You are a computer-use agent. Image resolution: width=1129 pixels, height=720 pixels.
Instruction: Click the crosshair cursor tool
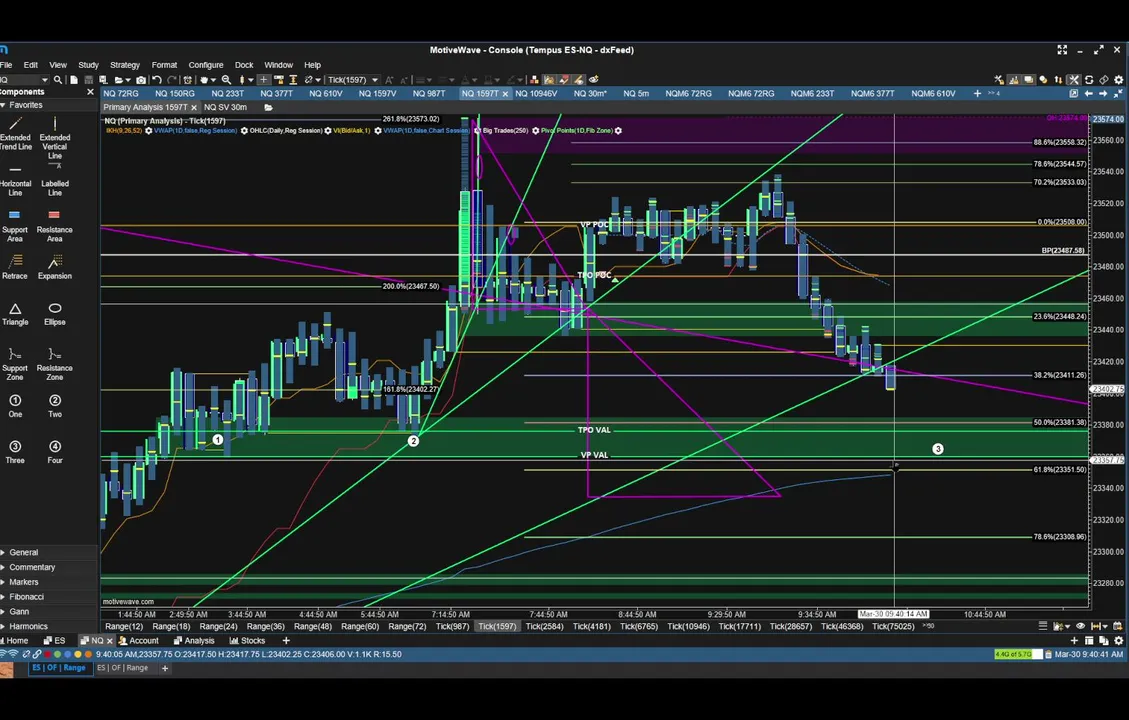tap(264, 80)
